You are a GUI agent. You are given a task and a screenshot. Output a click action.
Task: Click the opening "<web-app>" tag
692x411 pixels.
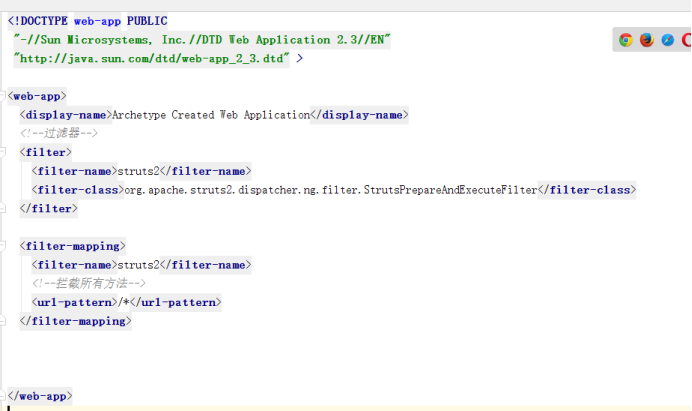coord(37,96)
